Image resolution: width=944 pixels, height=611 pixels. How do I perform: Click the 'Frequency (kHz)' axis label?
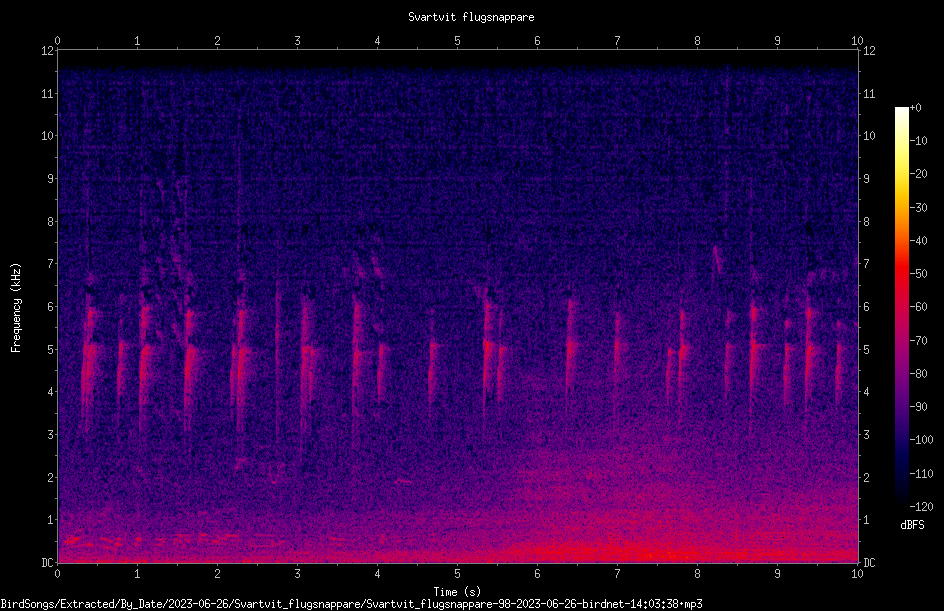point(16,308)
